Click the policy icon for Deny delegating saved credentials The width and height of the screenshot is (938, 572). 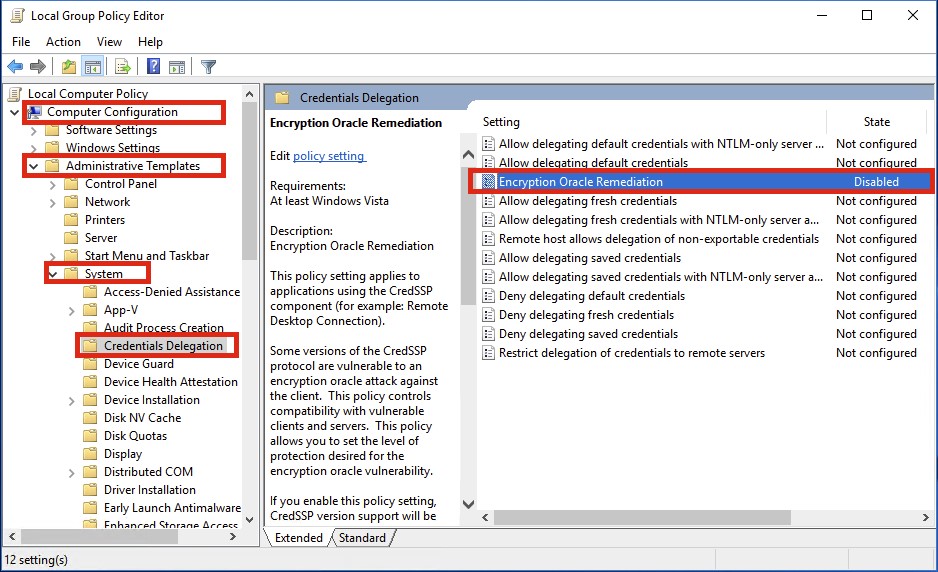point(489,334)
